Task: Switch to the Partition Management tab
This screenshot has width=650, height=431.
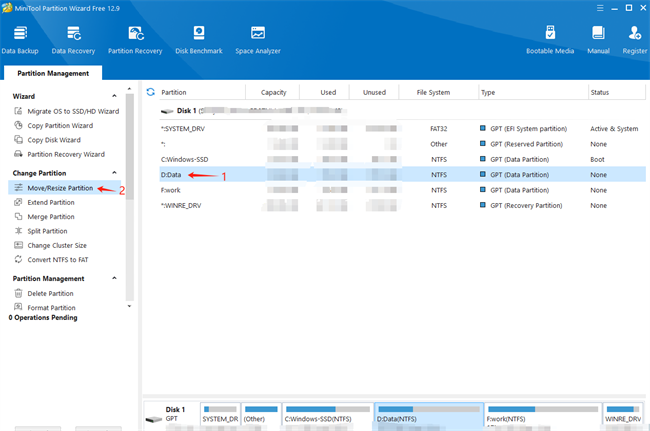Action: click(x=51, y=73)
